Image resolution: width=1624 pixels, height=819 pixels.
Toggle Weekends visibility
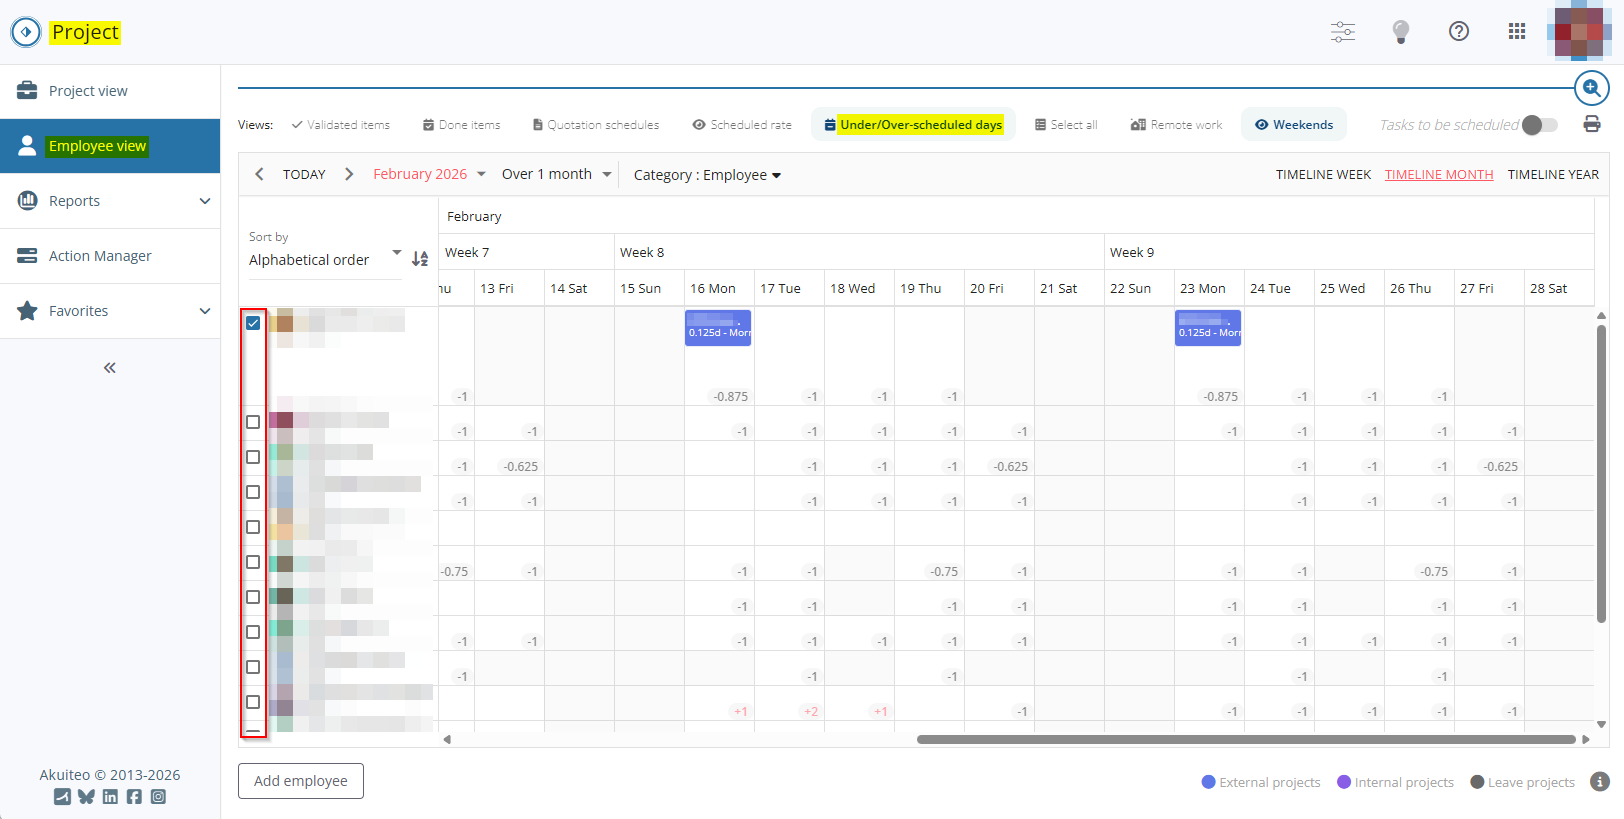[x=1294, y=125]
